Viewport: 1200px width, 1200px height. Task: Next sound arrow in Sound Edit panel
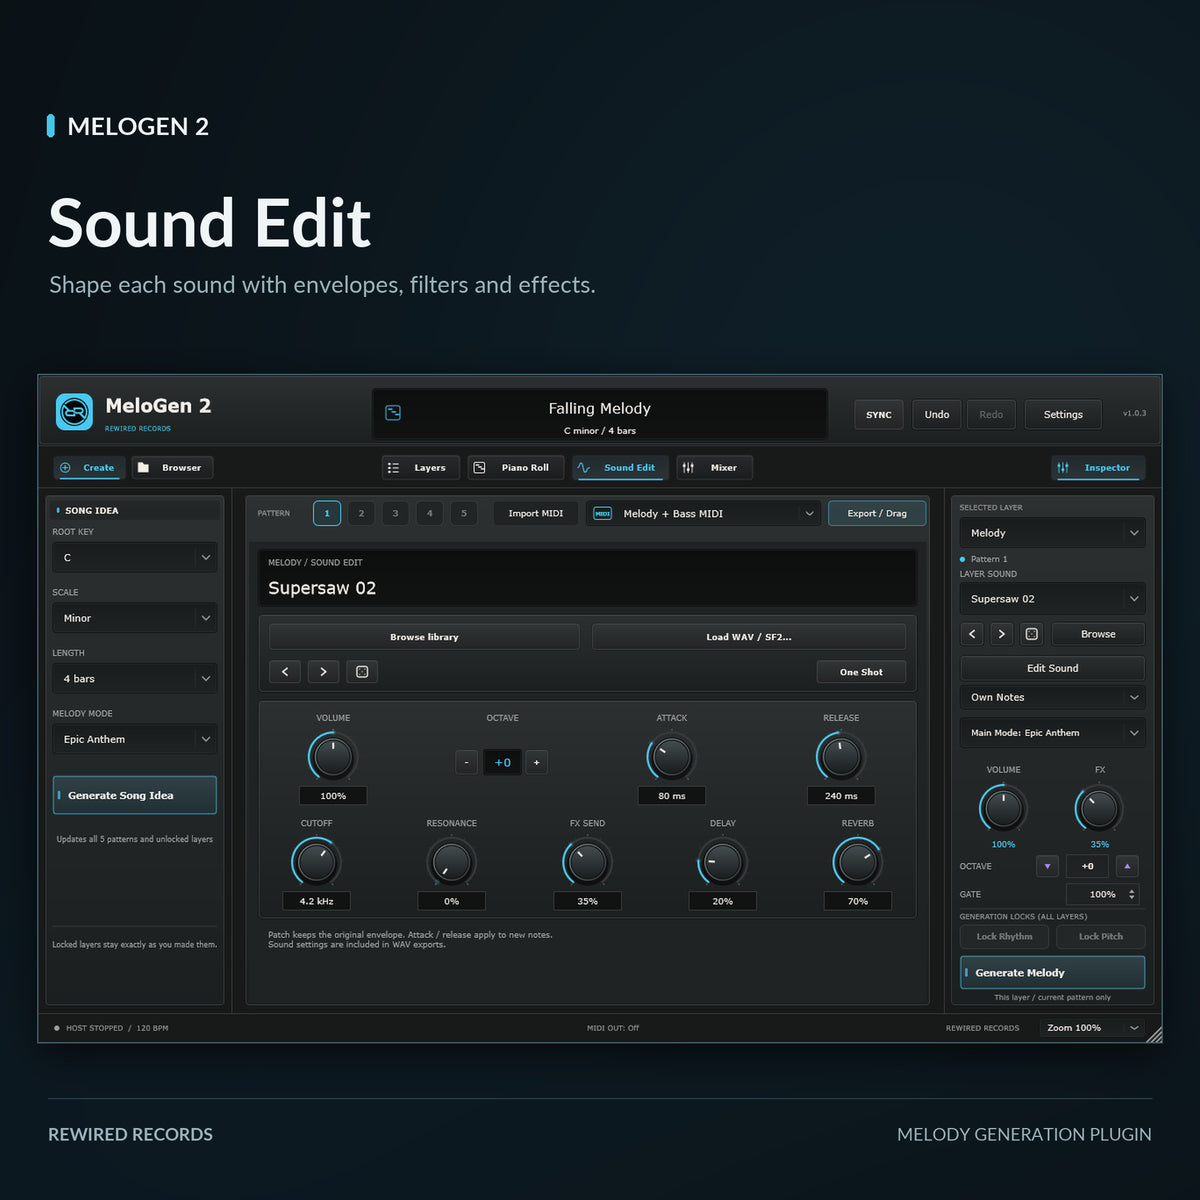(323, 672)
